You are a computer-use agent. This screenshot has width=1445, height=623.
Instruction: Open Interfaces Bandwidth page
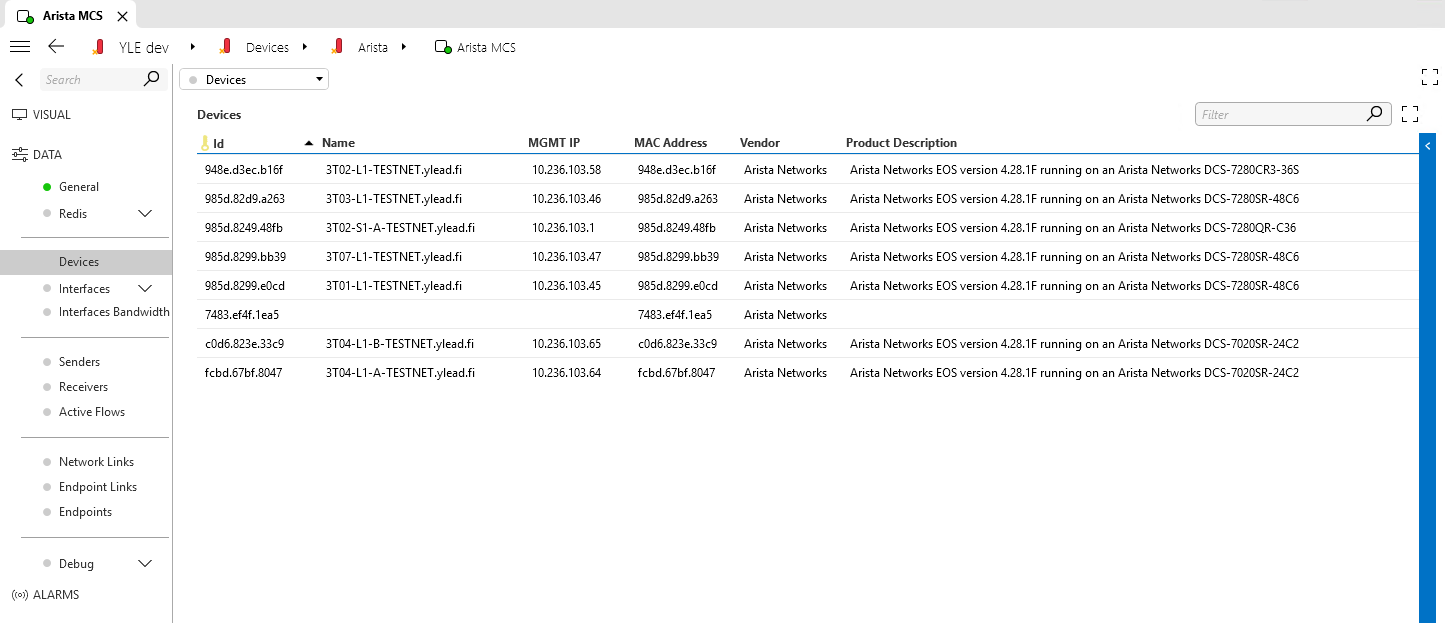[x=114, y=312]
